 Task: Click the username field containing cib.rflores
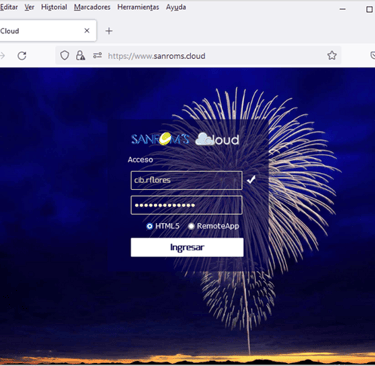tap(187, 180)
